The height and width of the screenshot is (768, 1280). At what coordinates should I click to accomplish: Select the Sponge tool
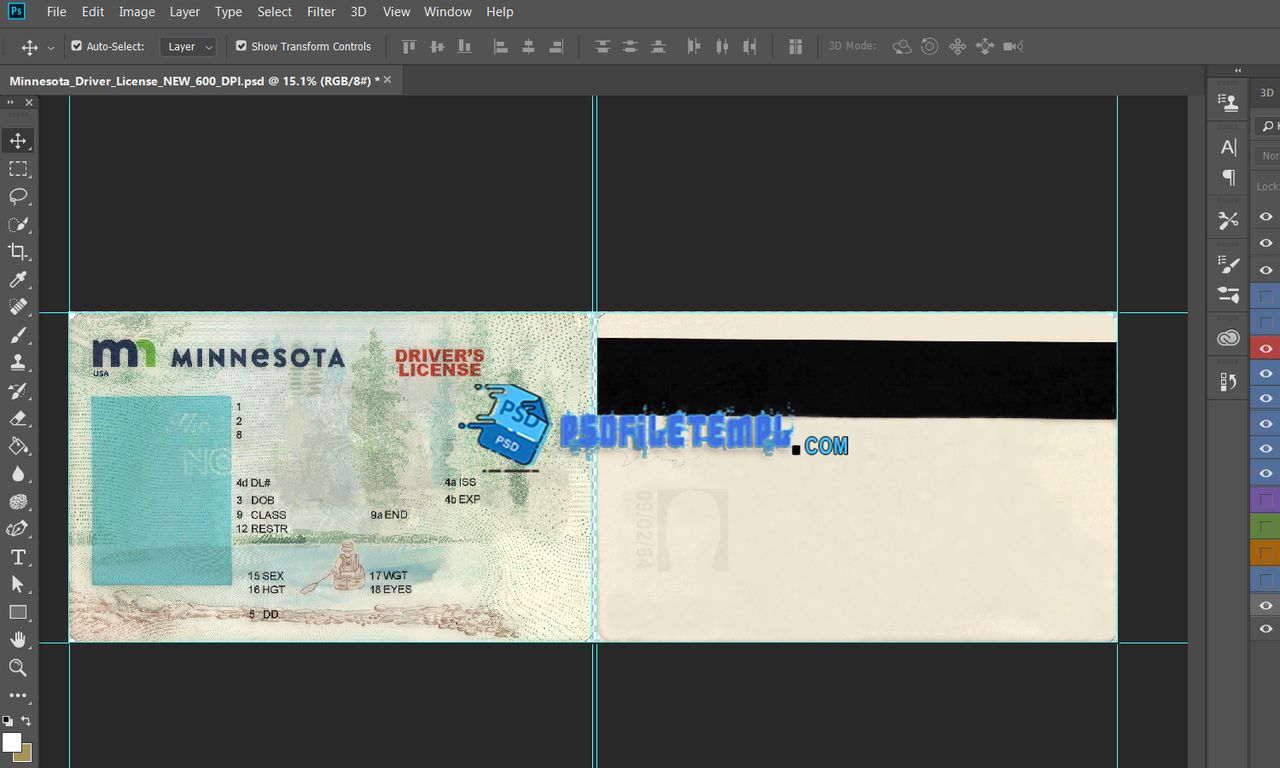[x=18, y=502]
